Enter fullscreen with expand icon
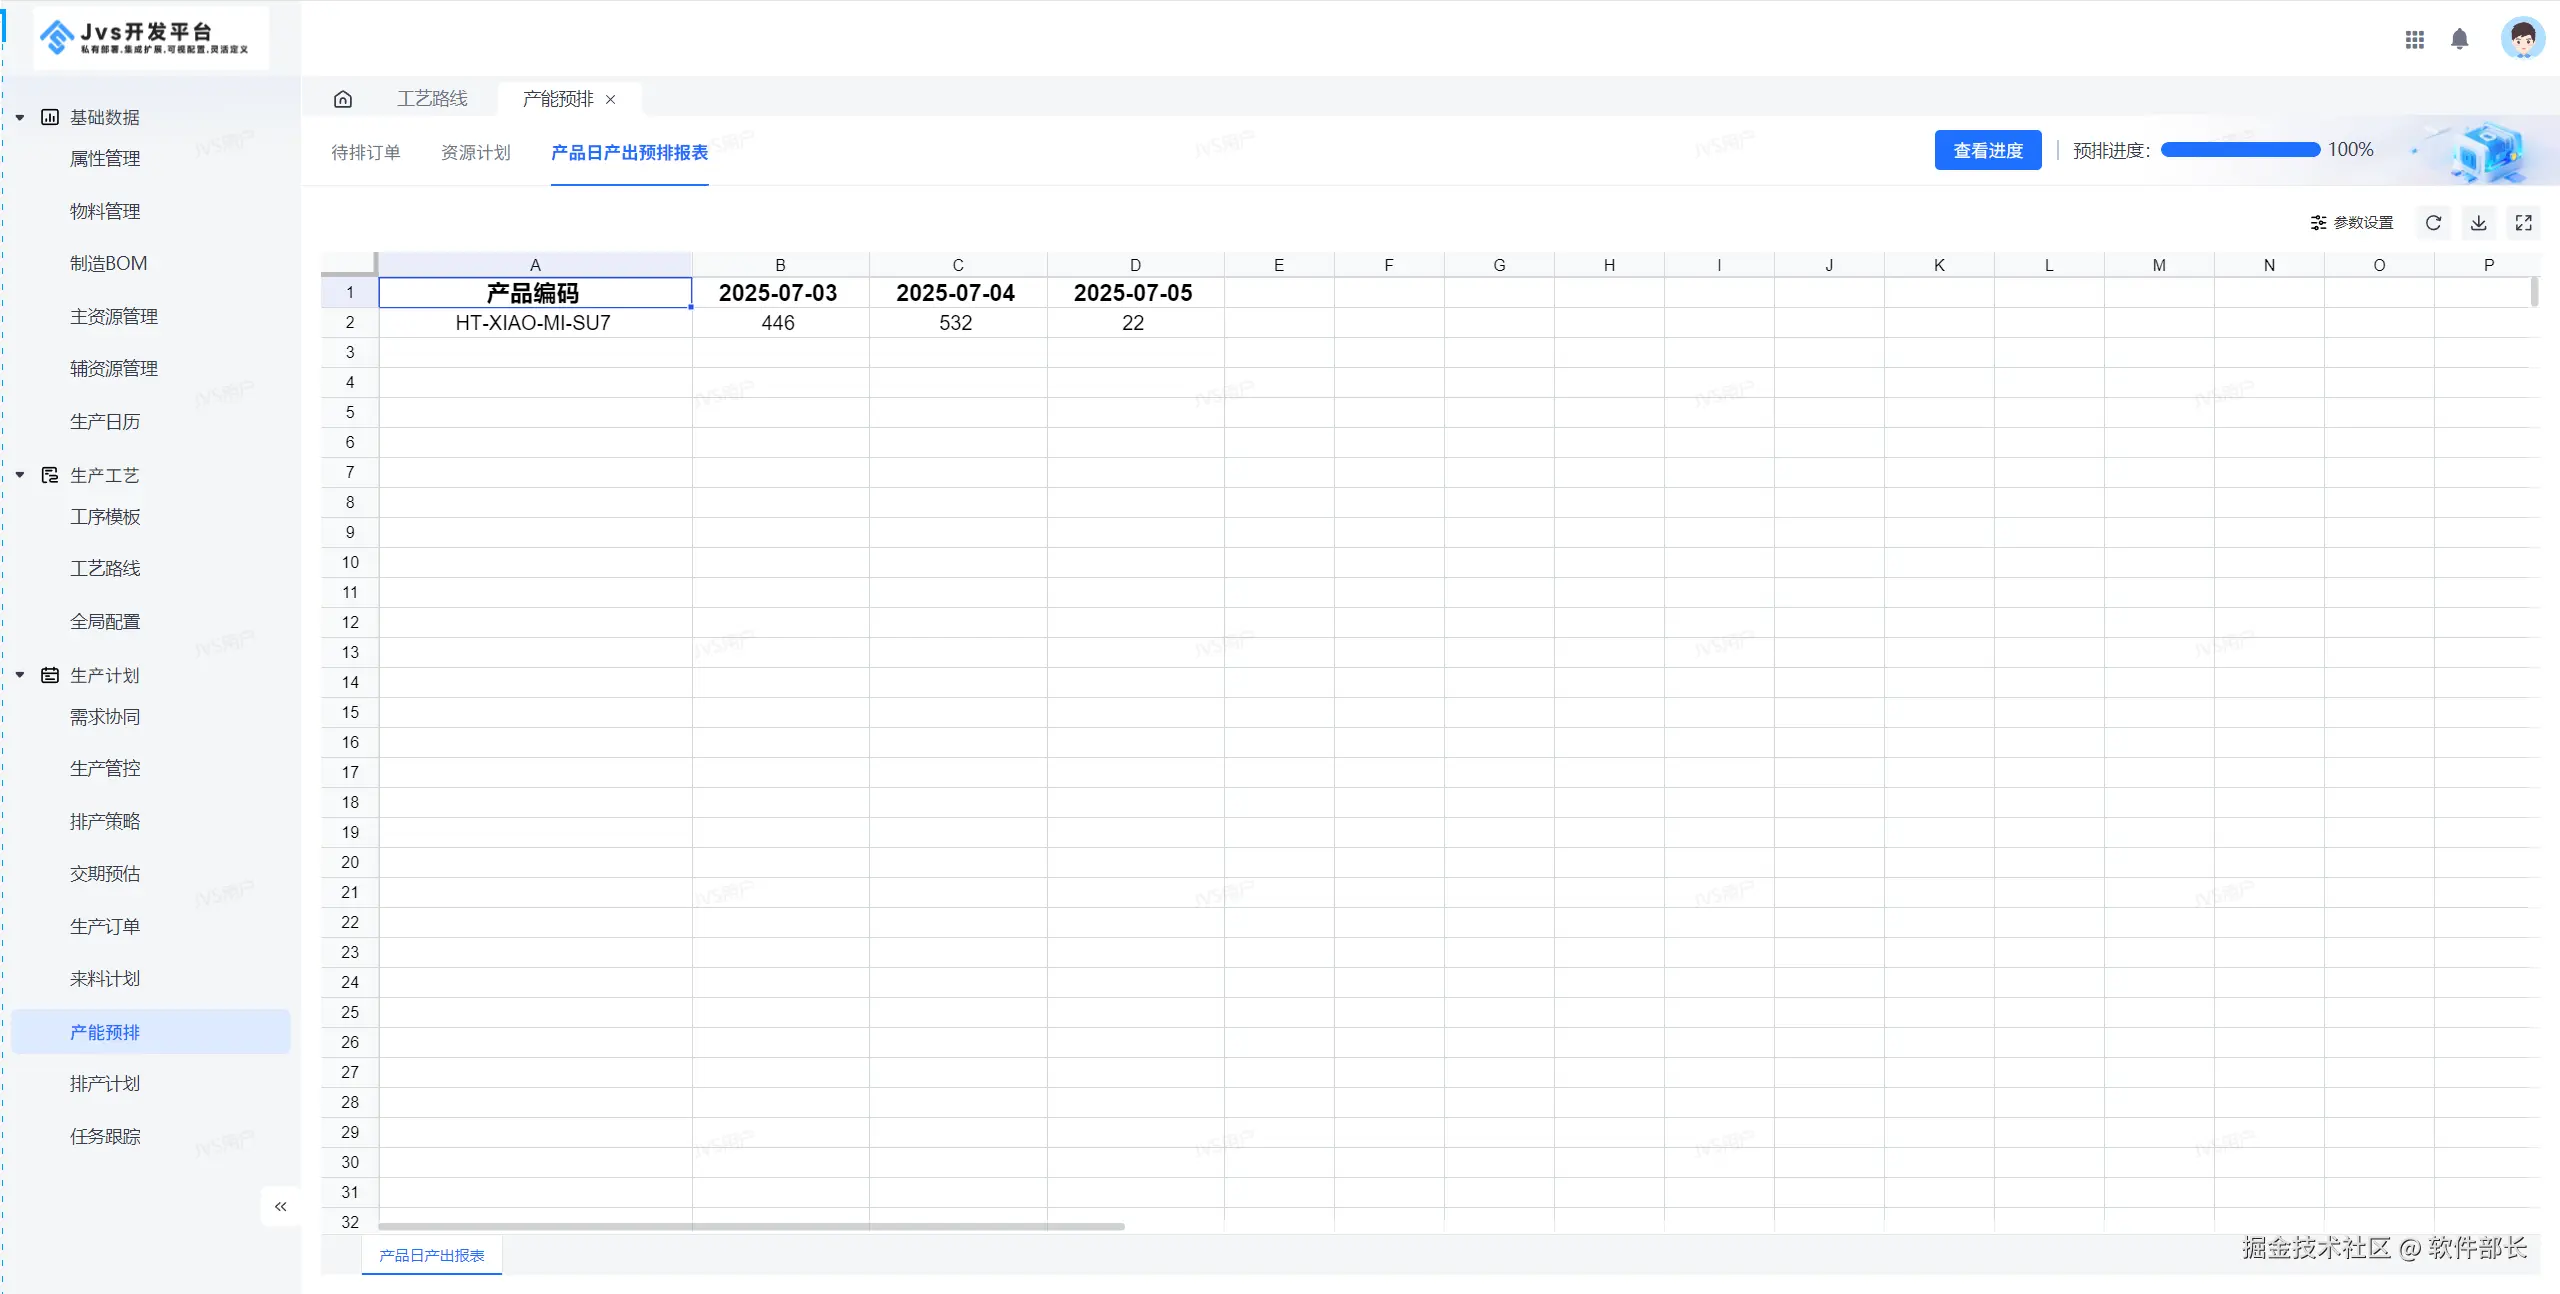 point(2523,223)
